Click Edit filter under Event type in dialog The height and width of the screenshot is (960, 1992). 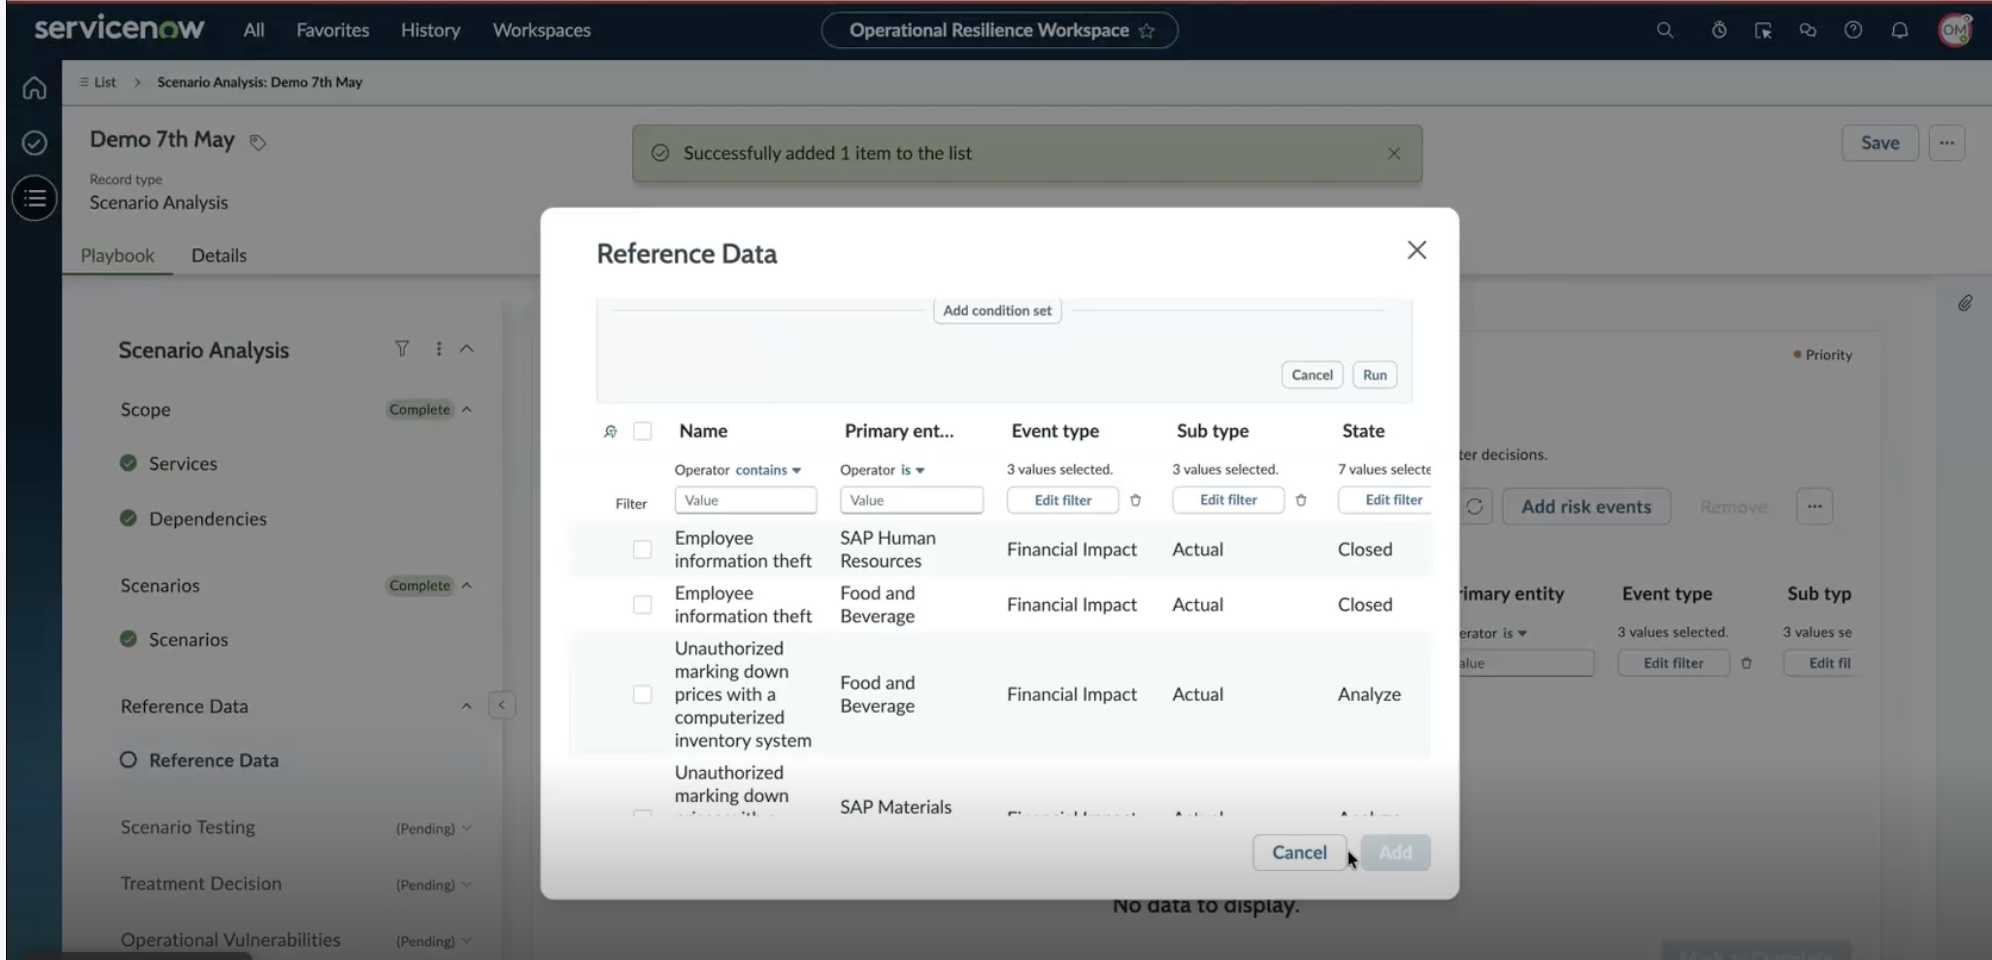point(1063,500)
